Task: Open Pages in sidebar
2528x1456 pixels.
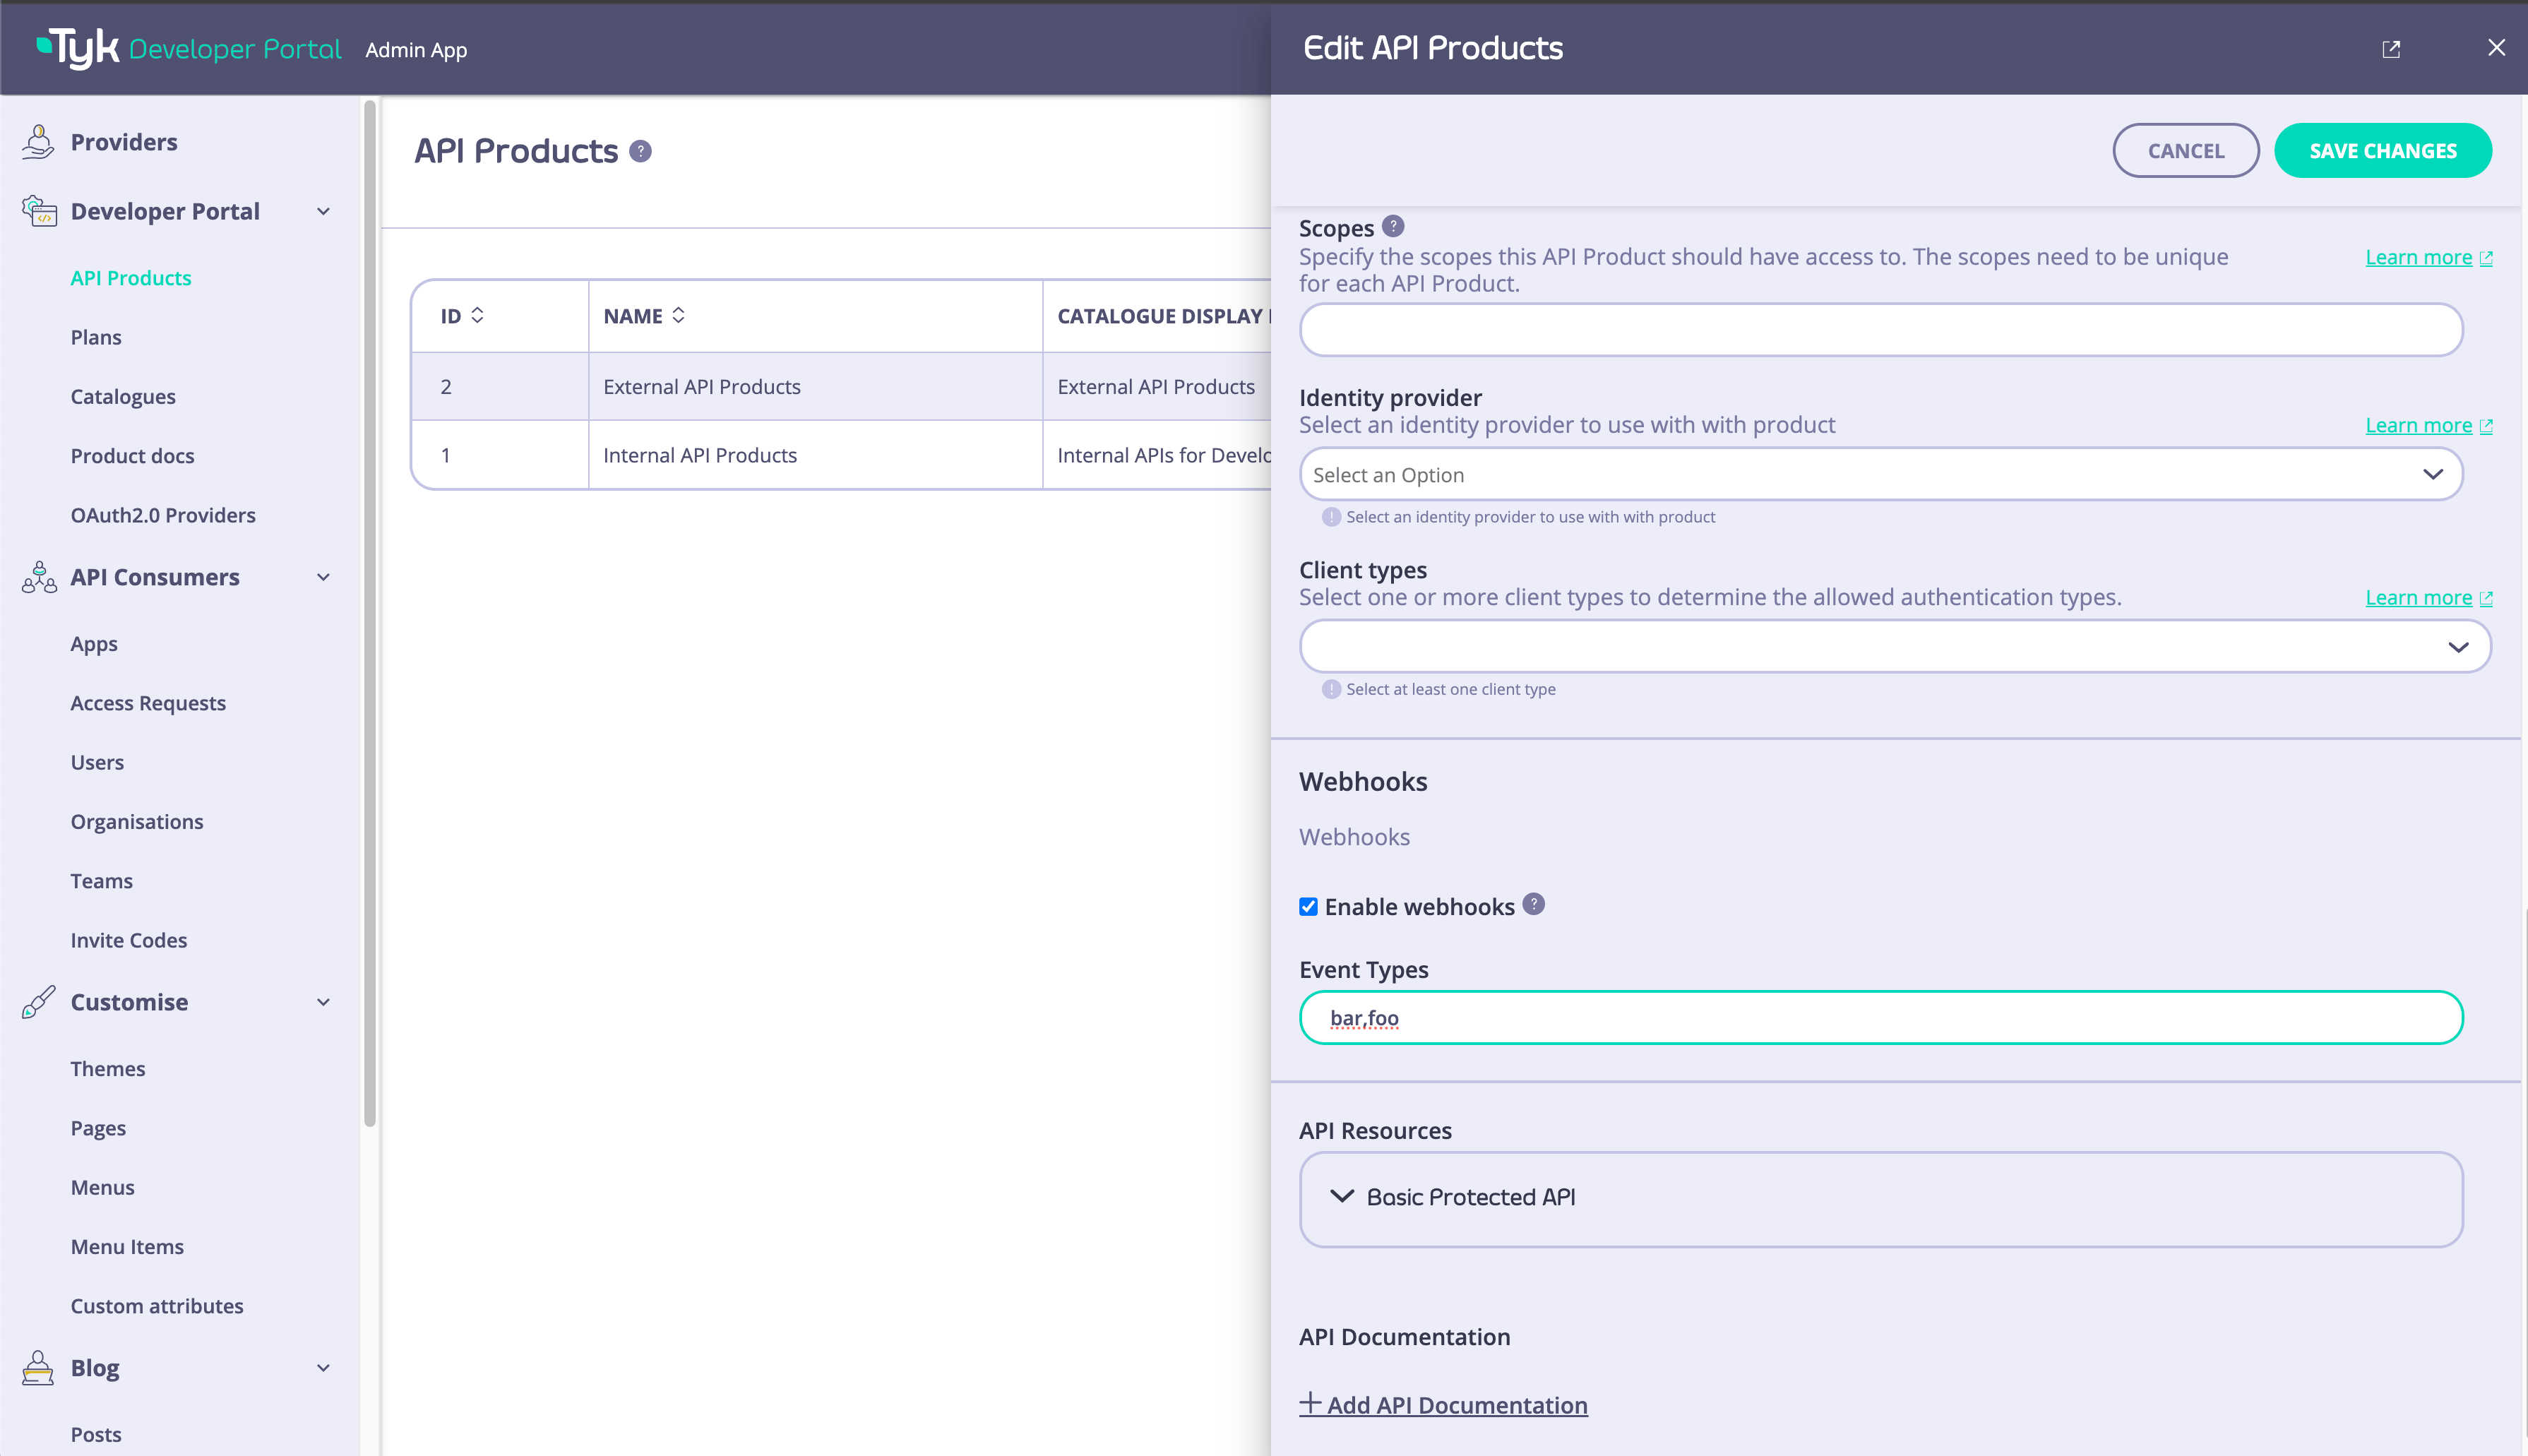Action: pyautogui.click(x=98, y=1128)
